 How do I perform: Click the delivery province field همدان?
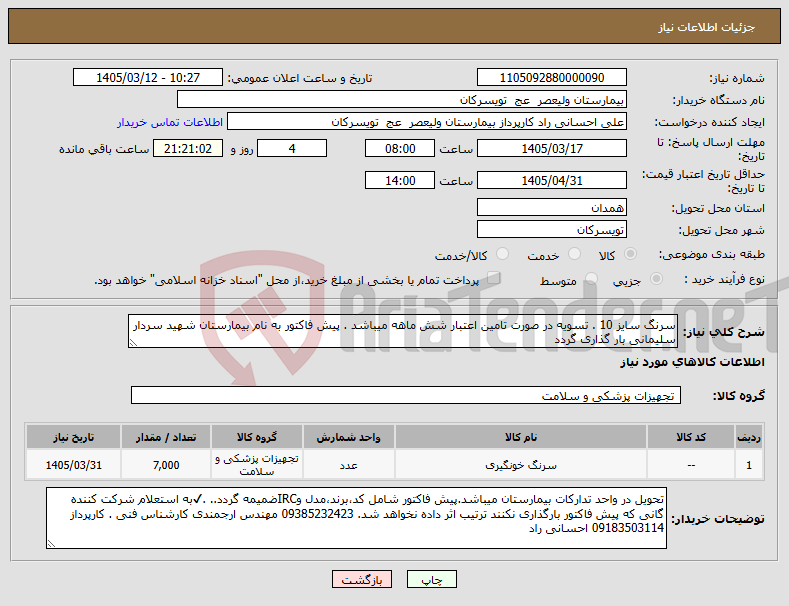pos(551,207)
